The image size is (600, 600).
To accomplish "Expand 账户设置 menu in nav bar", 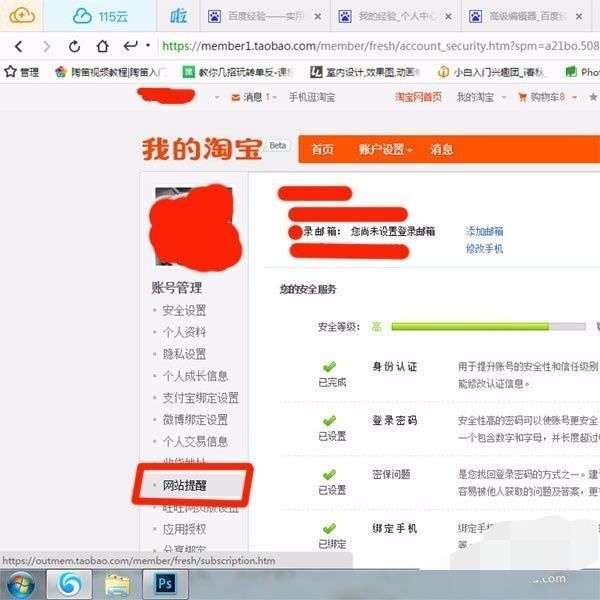I will (385, 149).
